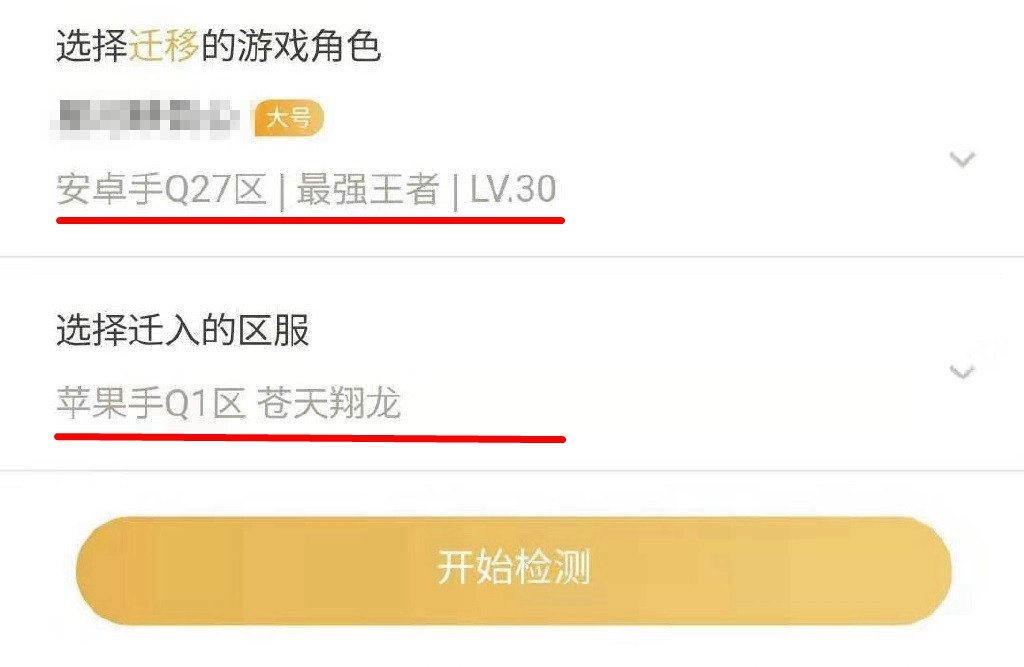Tap the 安卓手Q27区 source zone text
The image size is (1024, 667).
(162, 189)
